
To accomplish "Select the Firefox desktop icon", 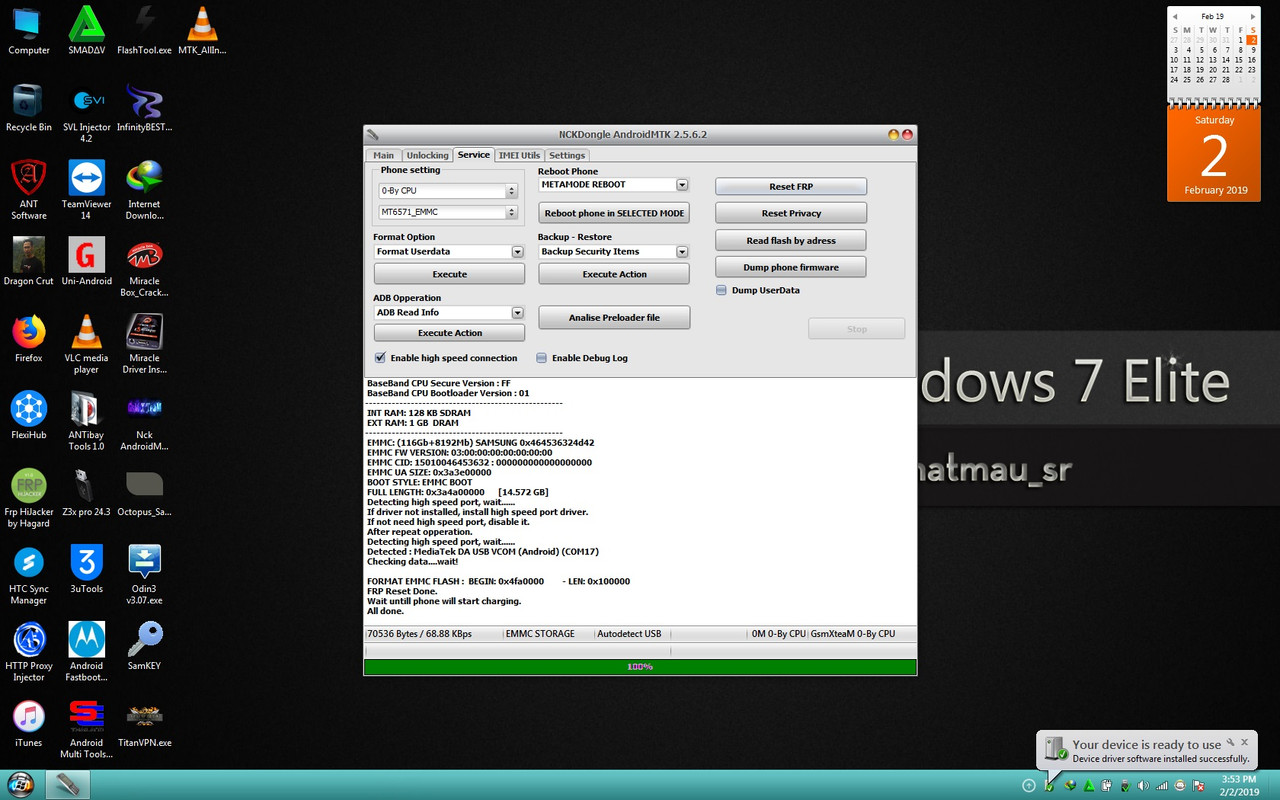I will 29,338.
